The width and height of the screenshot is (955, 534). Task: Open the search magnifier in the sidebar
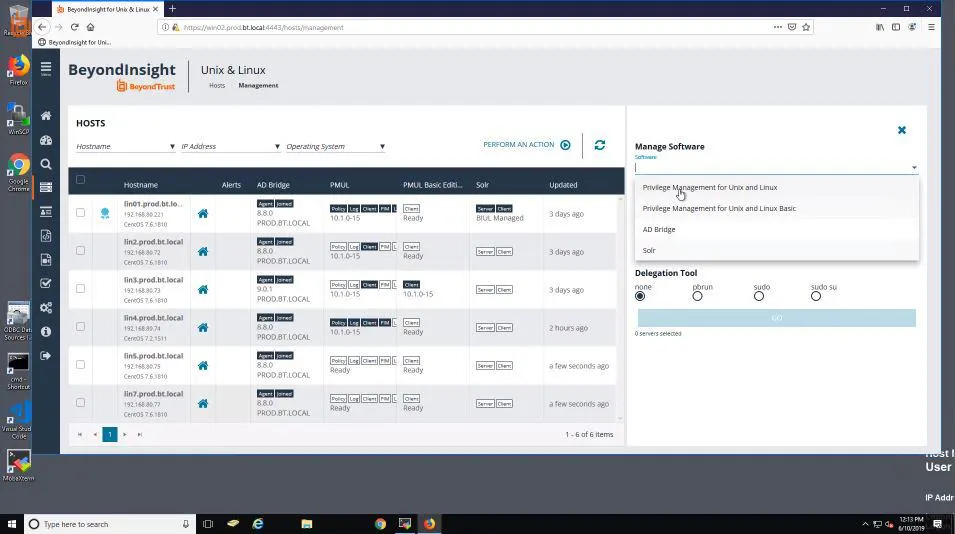(46, 164)
